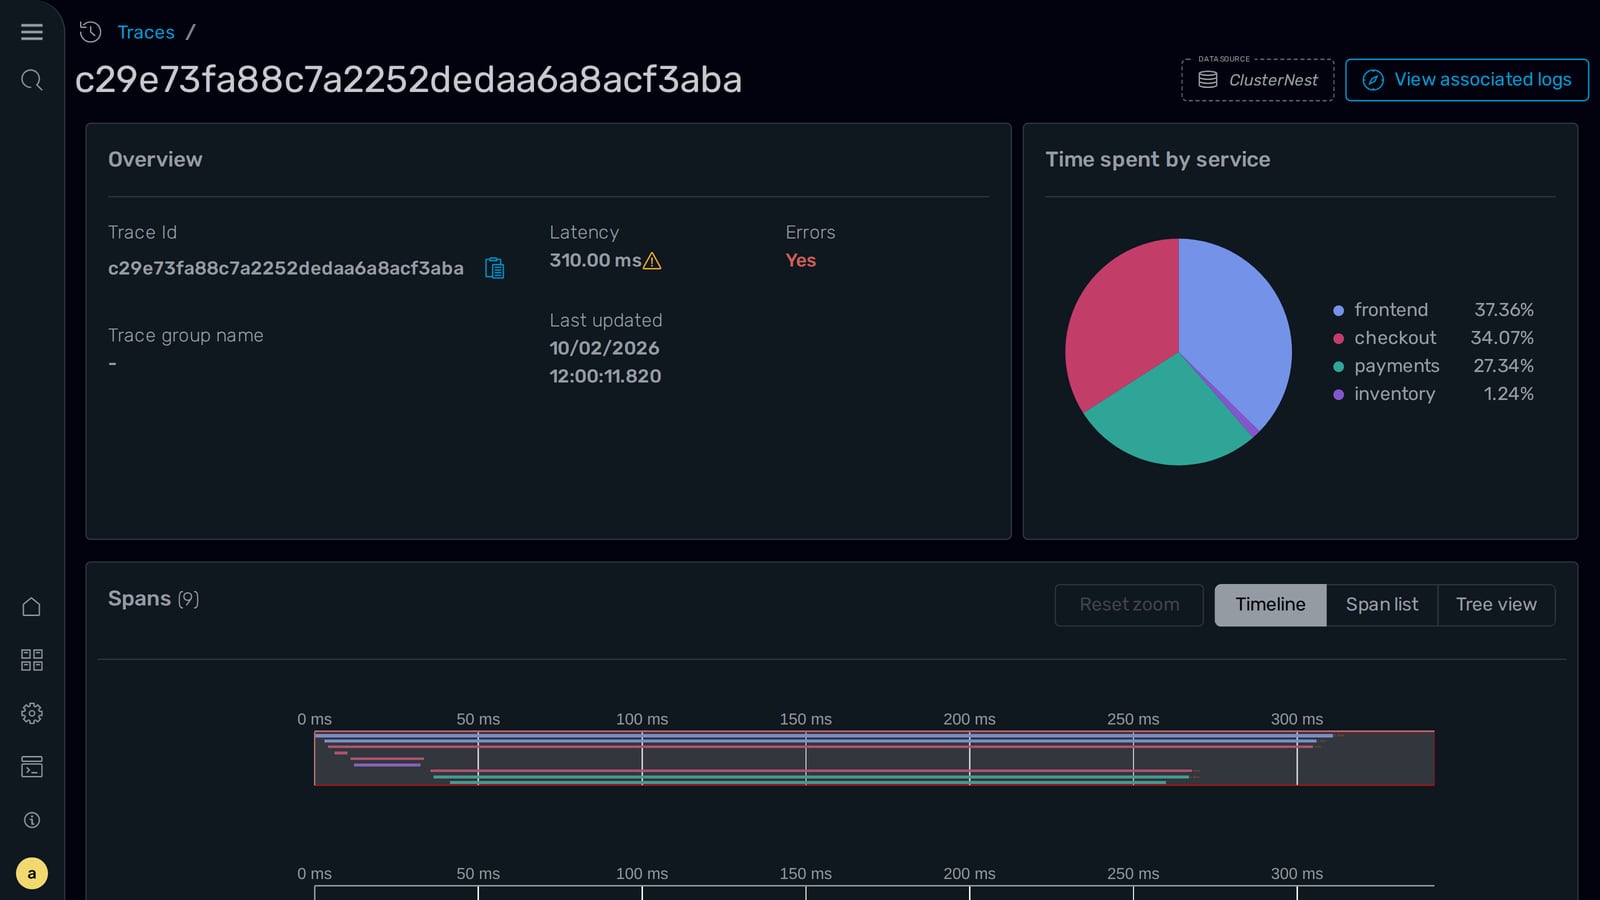Click the Spans (9) heading
This screenshot has width=1600, height=900.
coord(154,599)
